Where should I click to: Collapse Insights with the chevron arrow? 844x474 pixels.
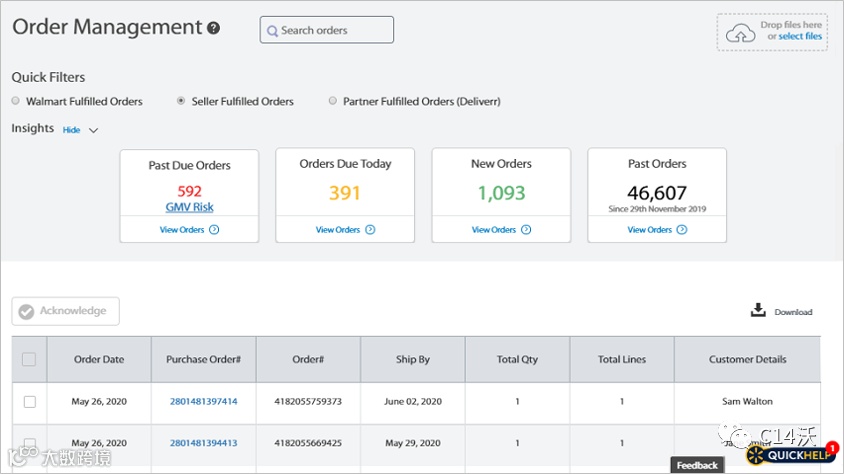[x=94, y=130]
